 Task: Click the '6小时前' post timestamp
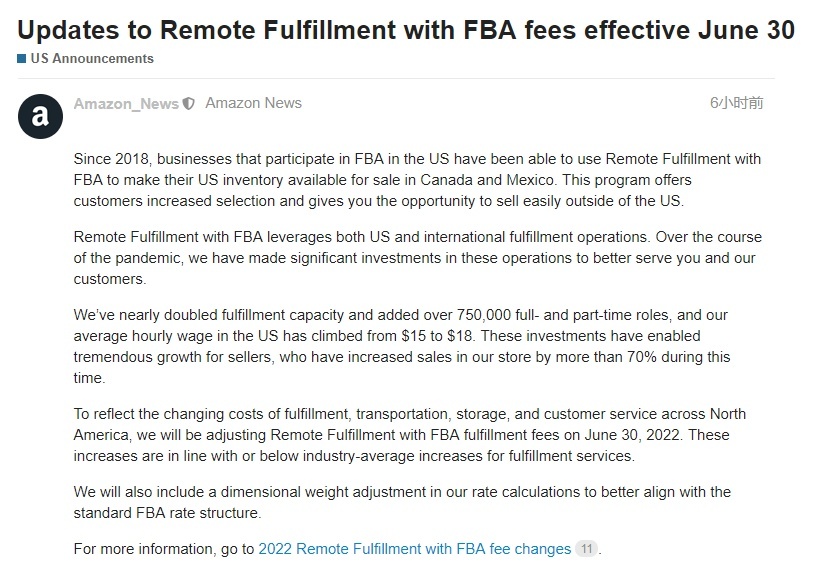pyautogui.click(x=737, y=103)
